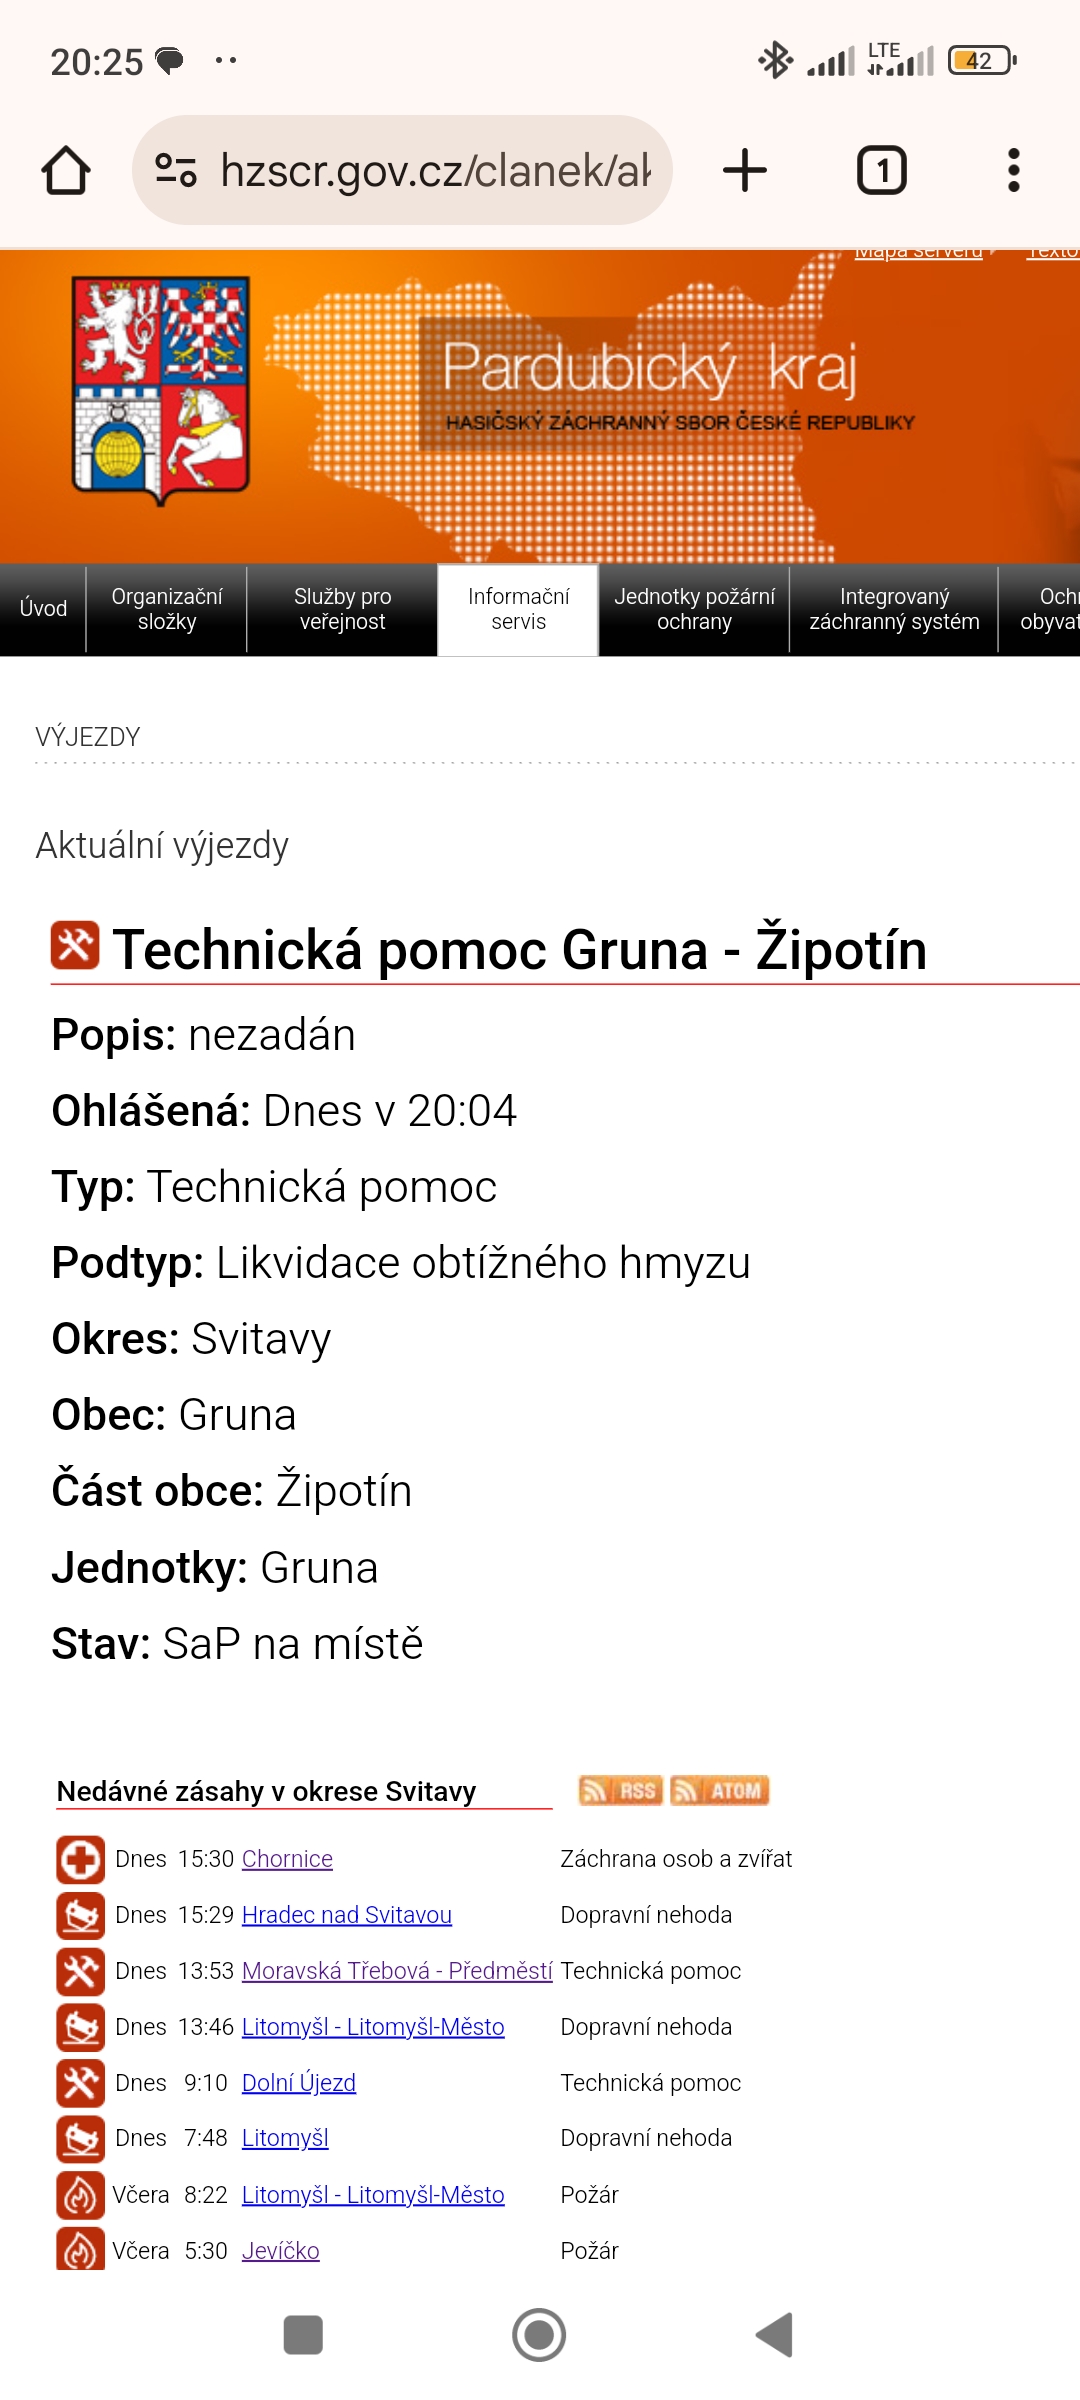The image size is (1080, 2400).
Task: Tap site settings icon in address bar
Action: coord(176,170)
